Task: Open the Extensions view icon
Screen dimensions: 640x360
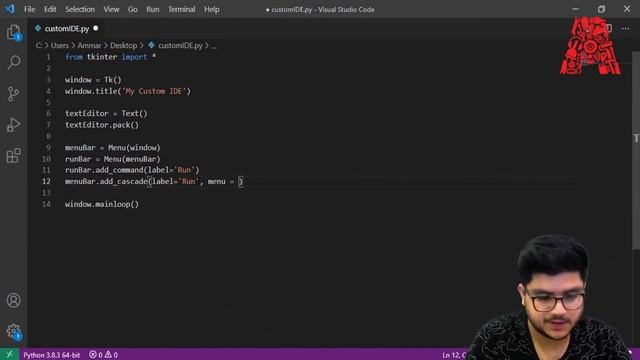Action: 13,156
